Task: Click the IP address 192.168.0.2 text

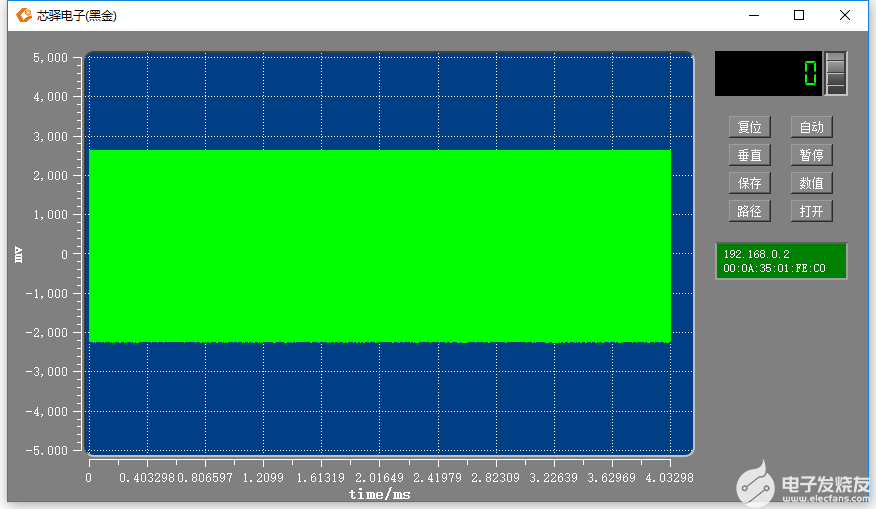Action: [x=756, y=254]
